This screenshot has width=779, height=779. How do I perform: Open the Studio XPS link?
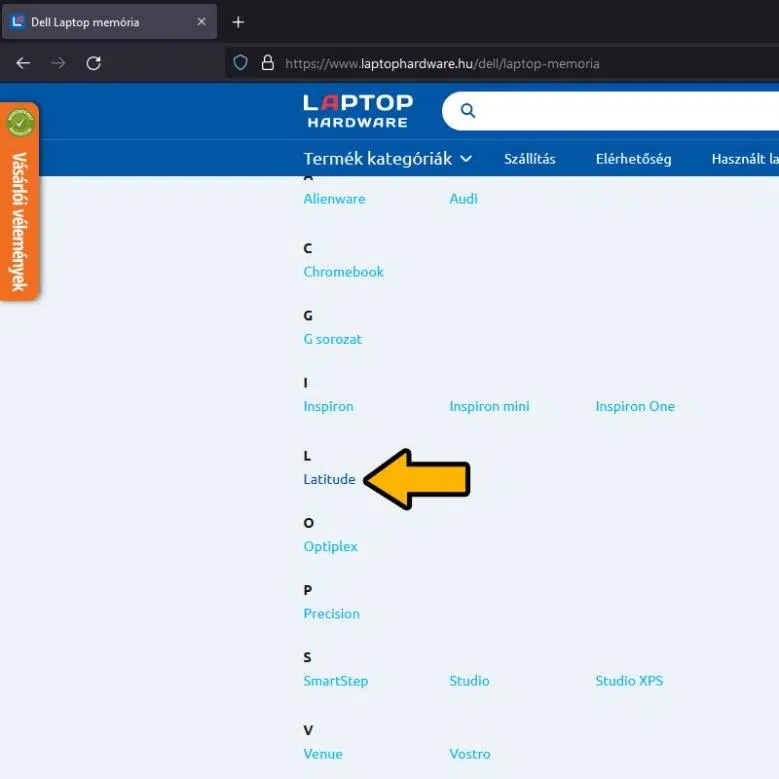pyautogui.click(x=629, y=681)
